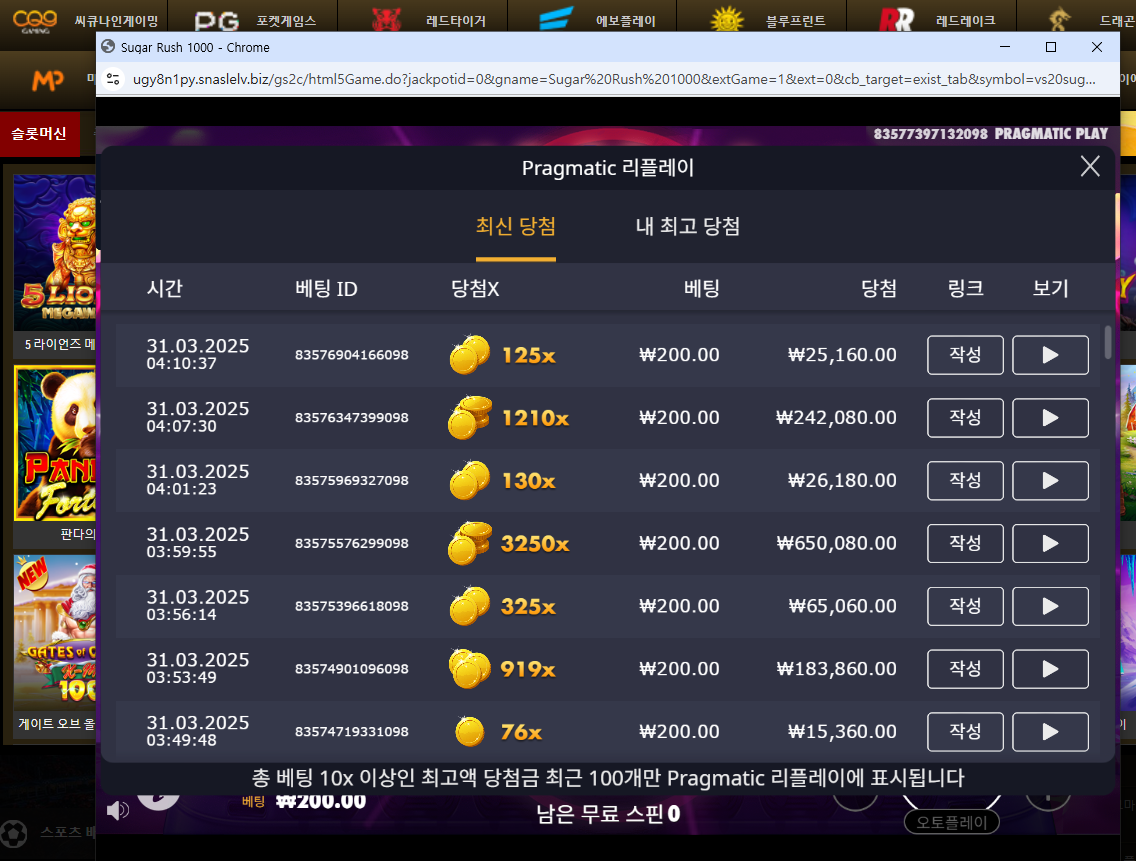
Task: Play the replay for the 125x win
Action: (x=1050, y=355)
